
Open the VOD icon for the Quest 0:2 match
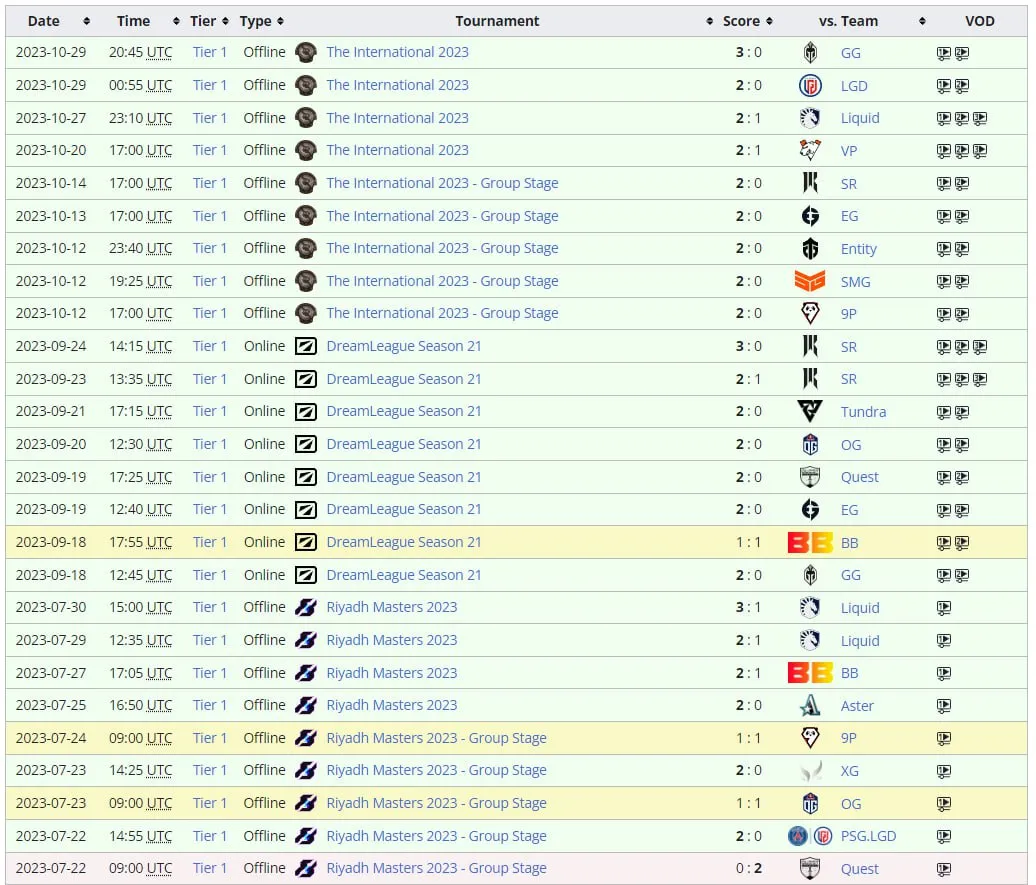click(944, 868)
